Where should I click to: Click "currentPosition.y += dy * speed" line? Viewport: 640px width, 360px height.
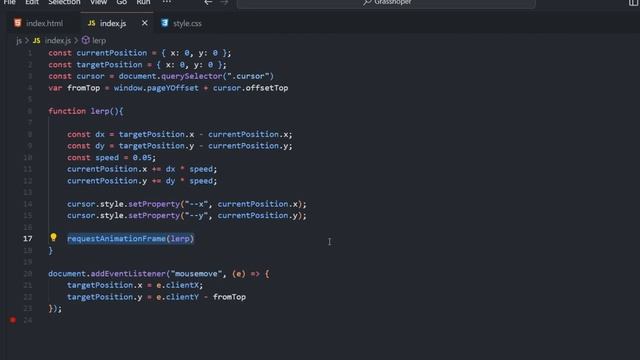point(142,181)
